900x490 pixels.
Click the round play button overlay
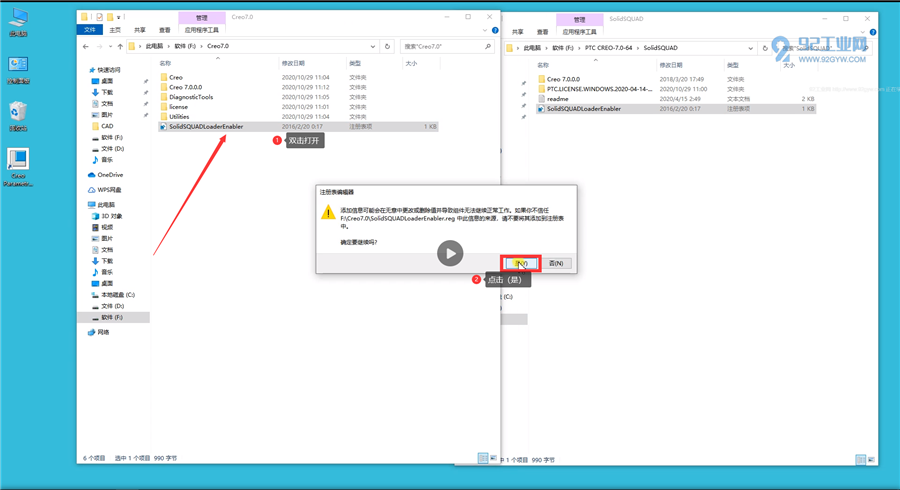[450, 253]
